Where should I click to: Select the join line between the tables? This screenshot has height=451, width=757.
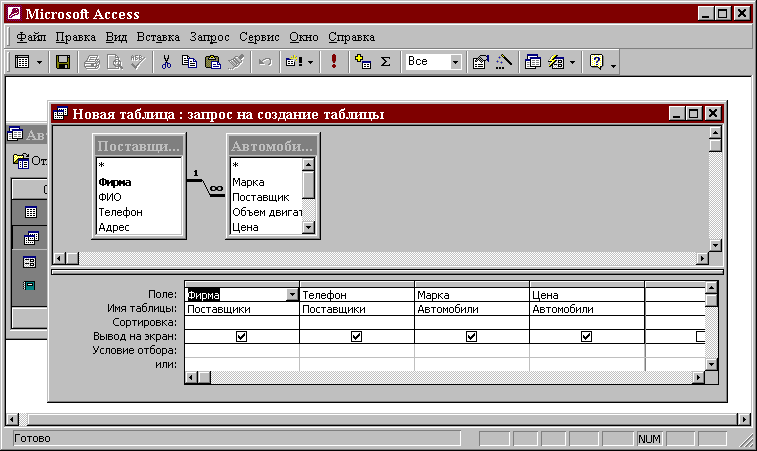[206, 187]
